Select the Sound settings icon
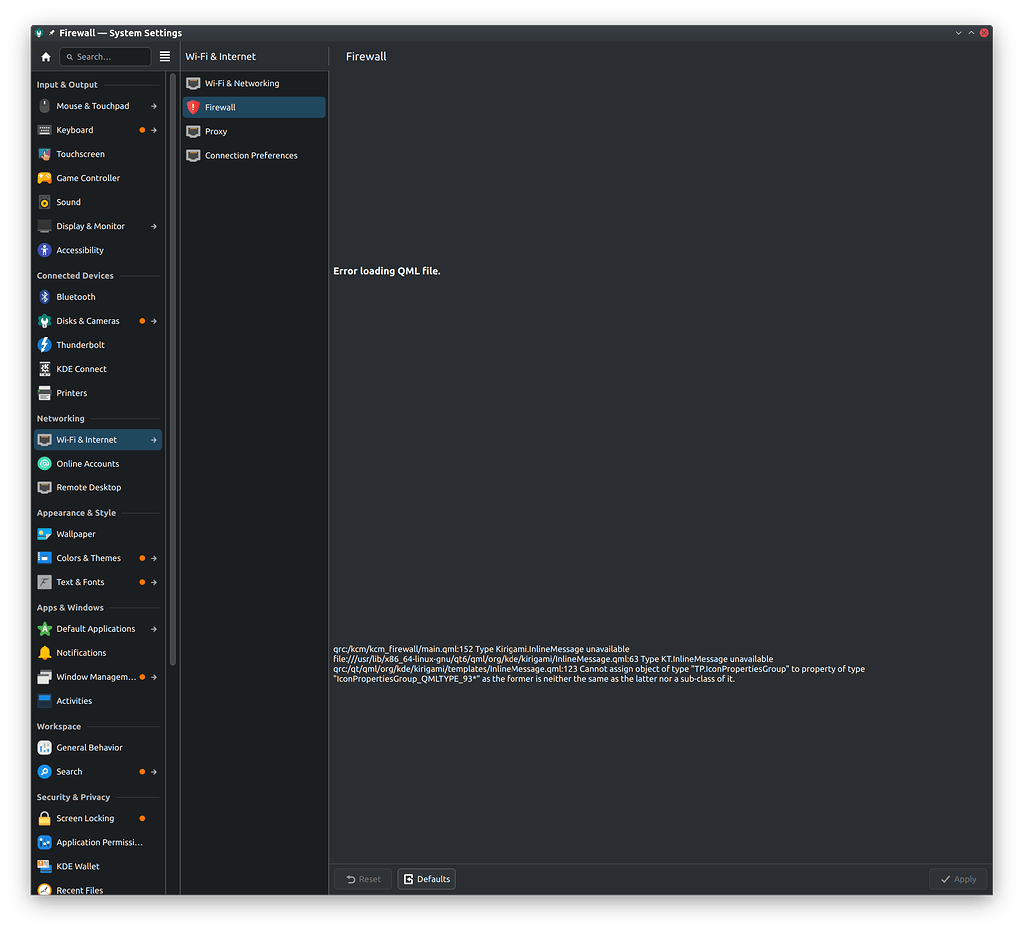This screenshot has height=932, width=1024. (44, 202)
